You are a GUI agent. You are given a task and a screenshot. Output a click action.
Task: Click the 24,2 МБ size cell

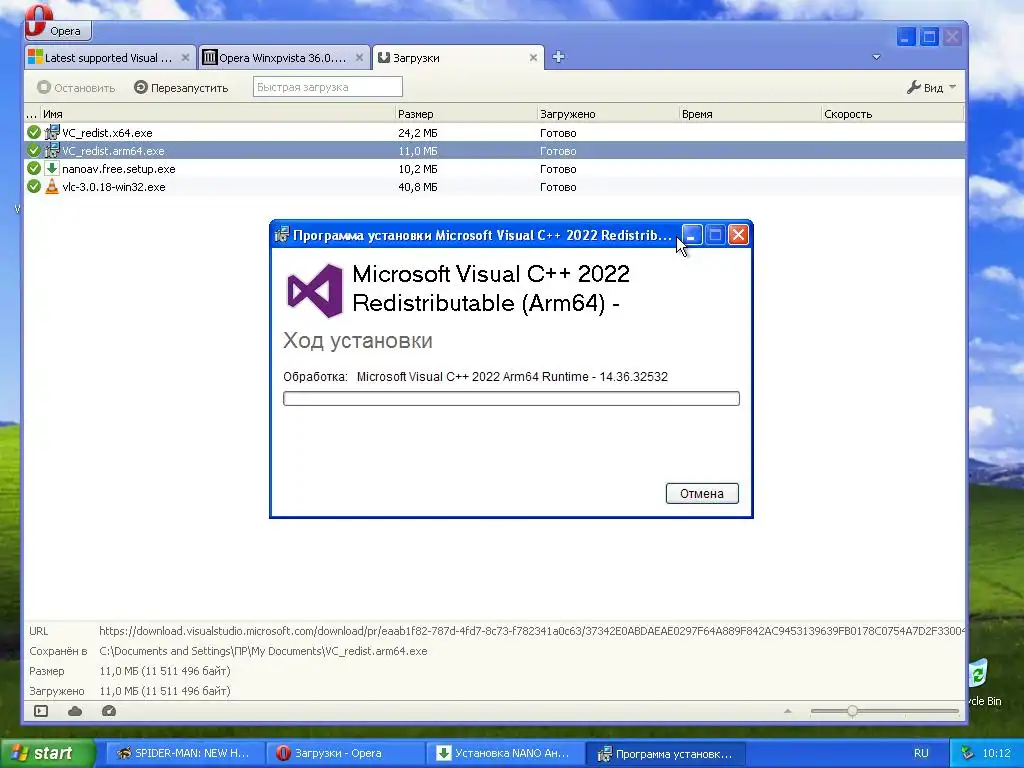[x=417, y=133]
